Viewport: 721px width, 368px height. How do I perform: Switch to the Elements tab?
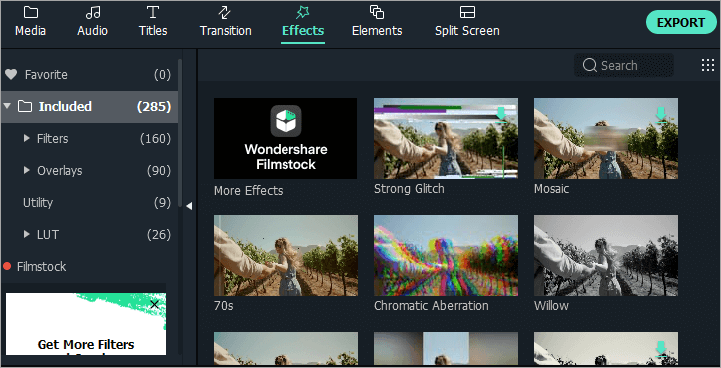coord(377,22)
